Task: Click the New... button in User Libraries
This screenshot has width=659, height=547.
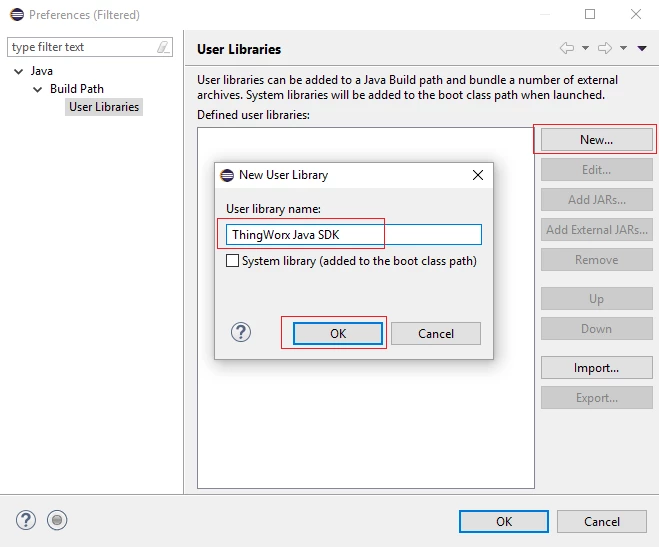Action: pyautogui.click(x=596, y=139)
